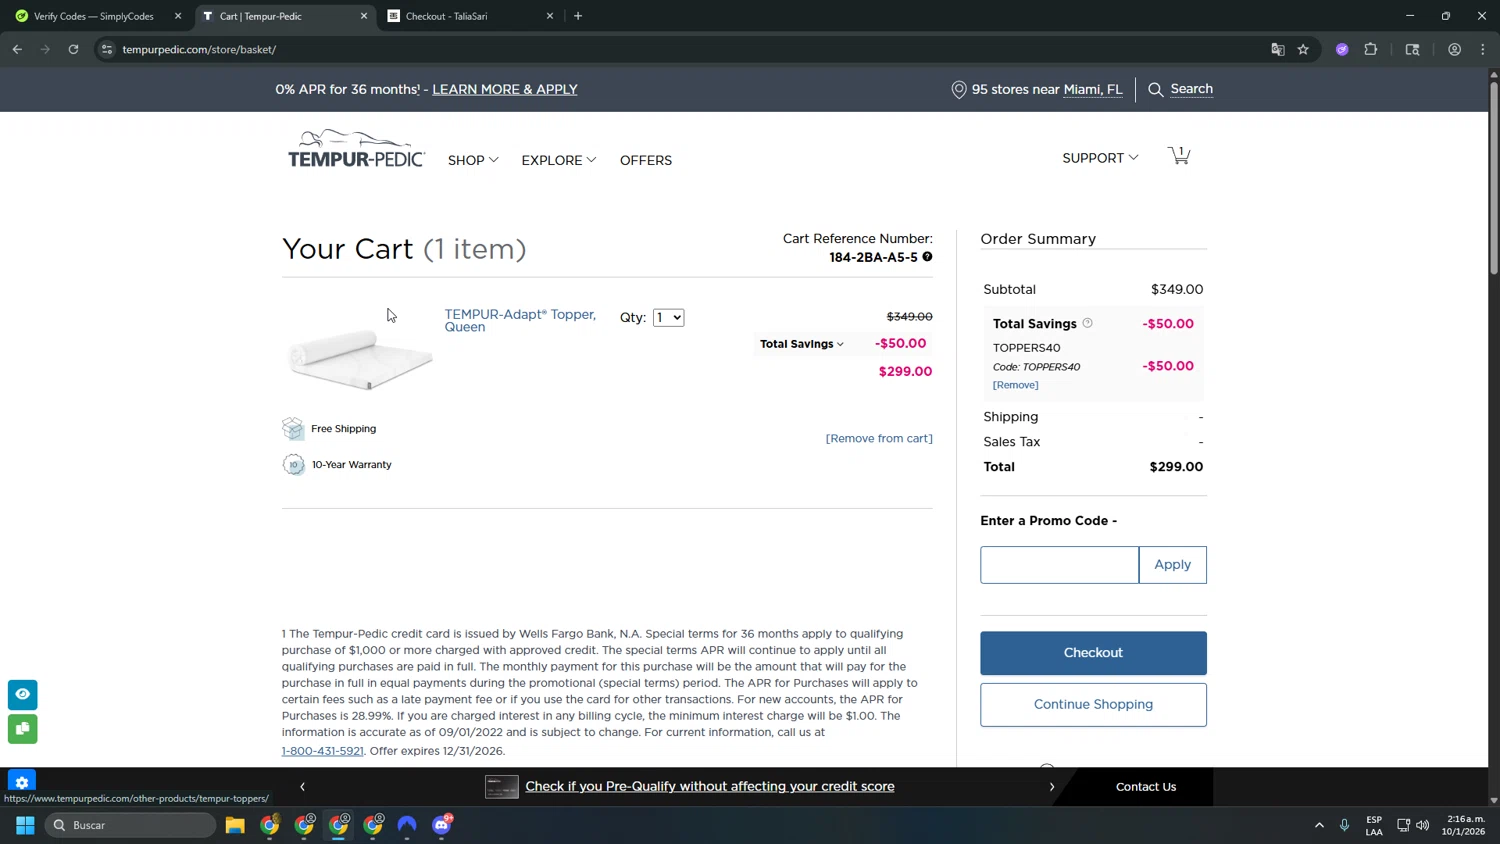This screenshot has height=844, width=1500.
Task: Click Remove from cart link
Action: [879, 439]
